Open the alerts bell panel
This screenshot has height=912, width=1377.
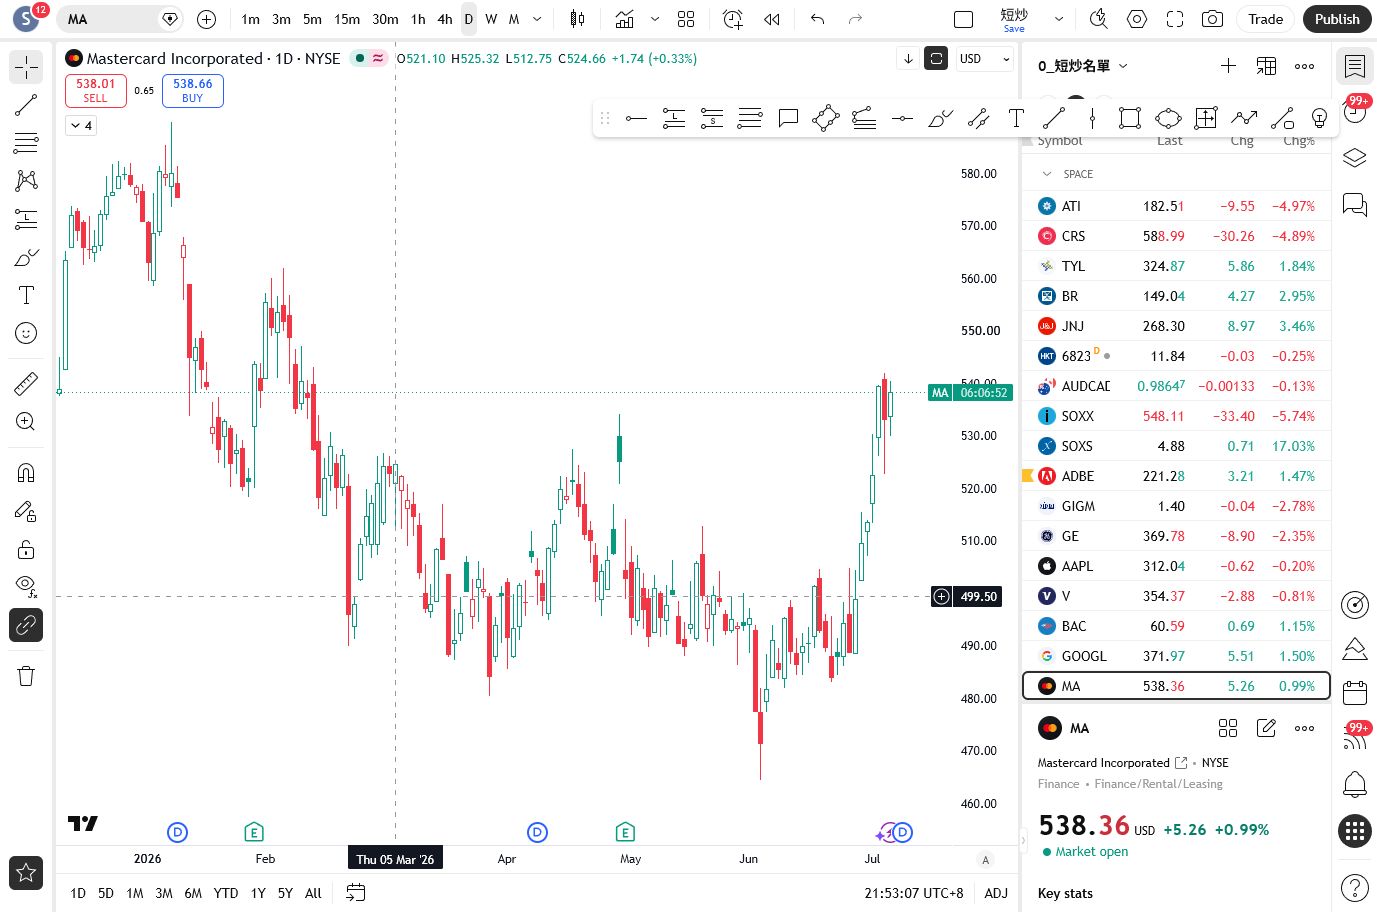(1355, 784)
